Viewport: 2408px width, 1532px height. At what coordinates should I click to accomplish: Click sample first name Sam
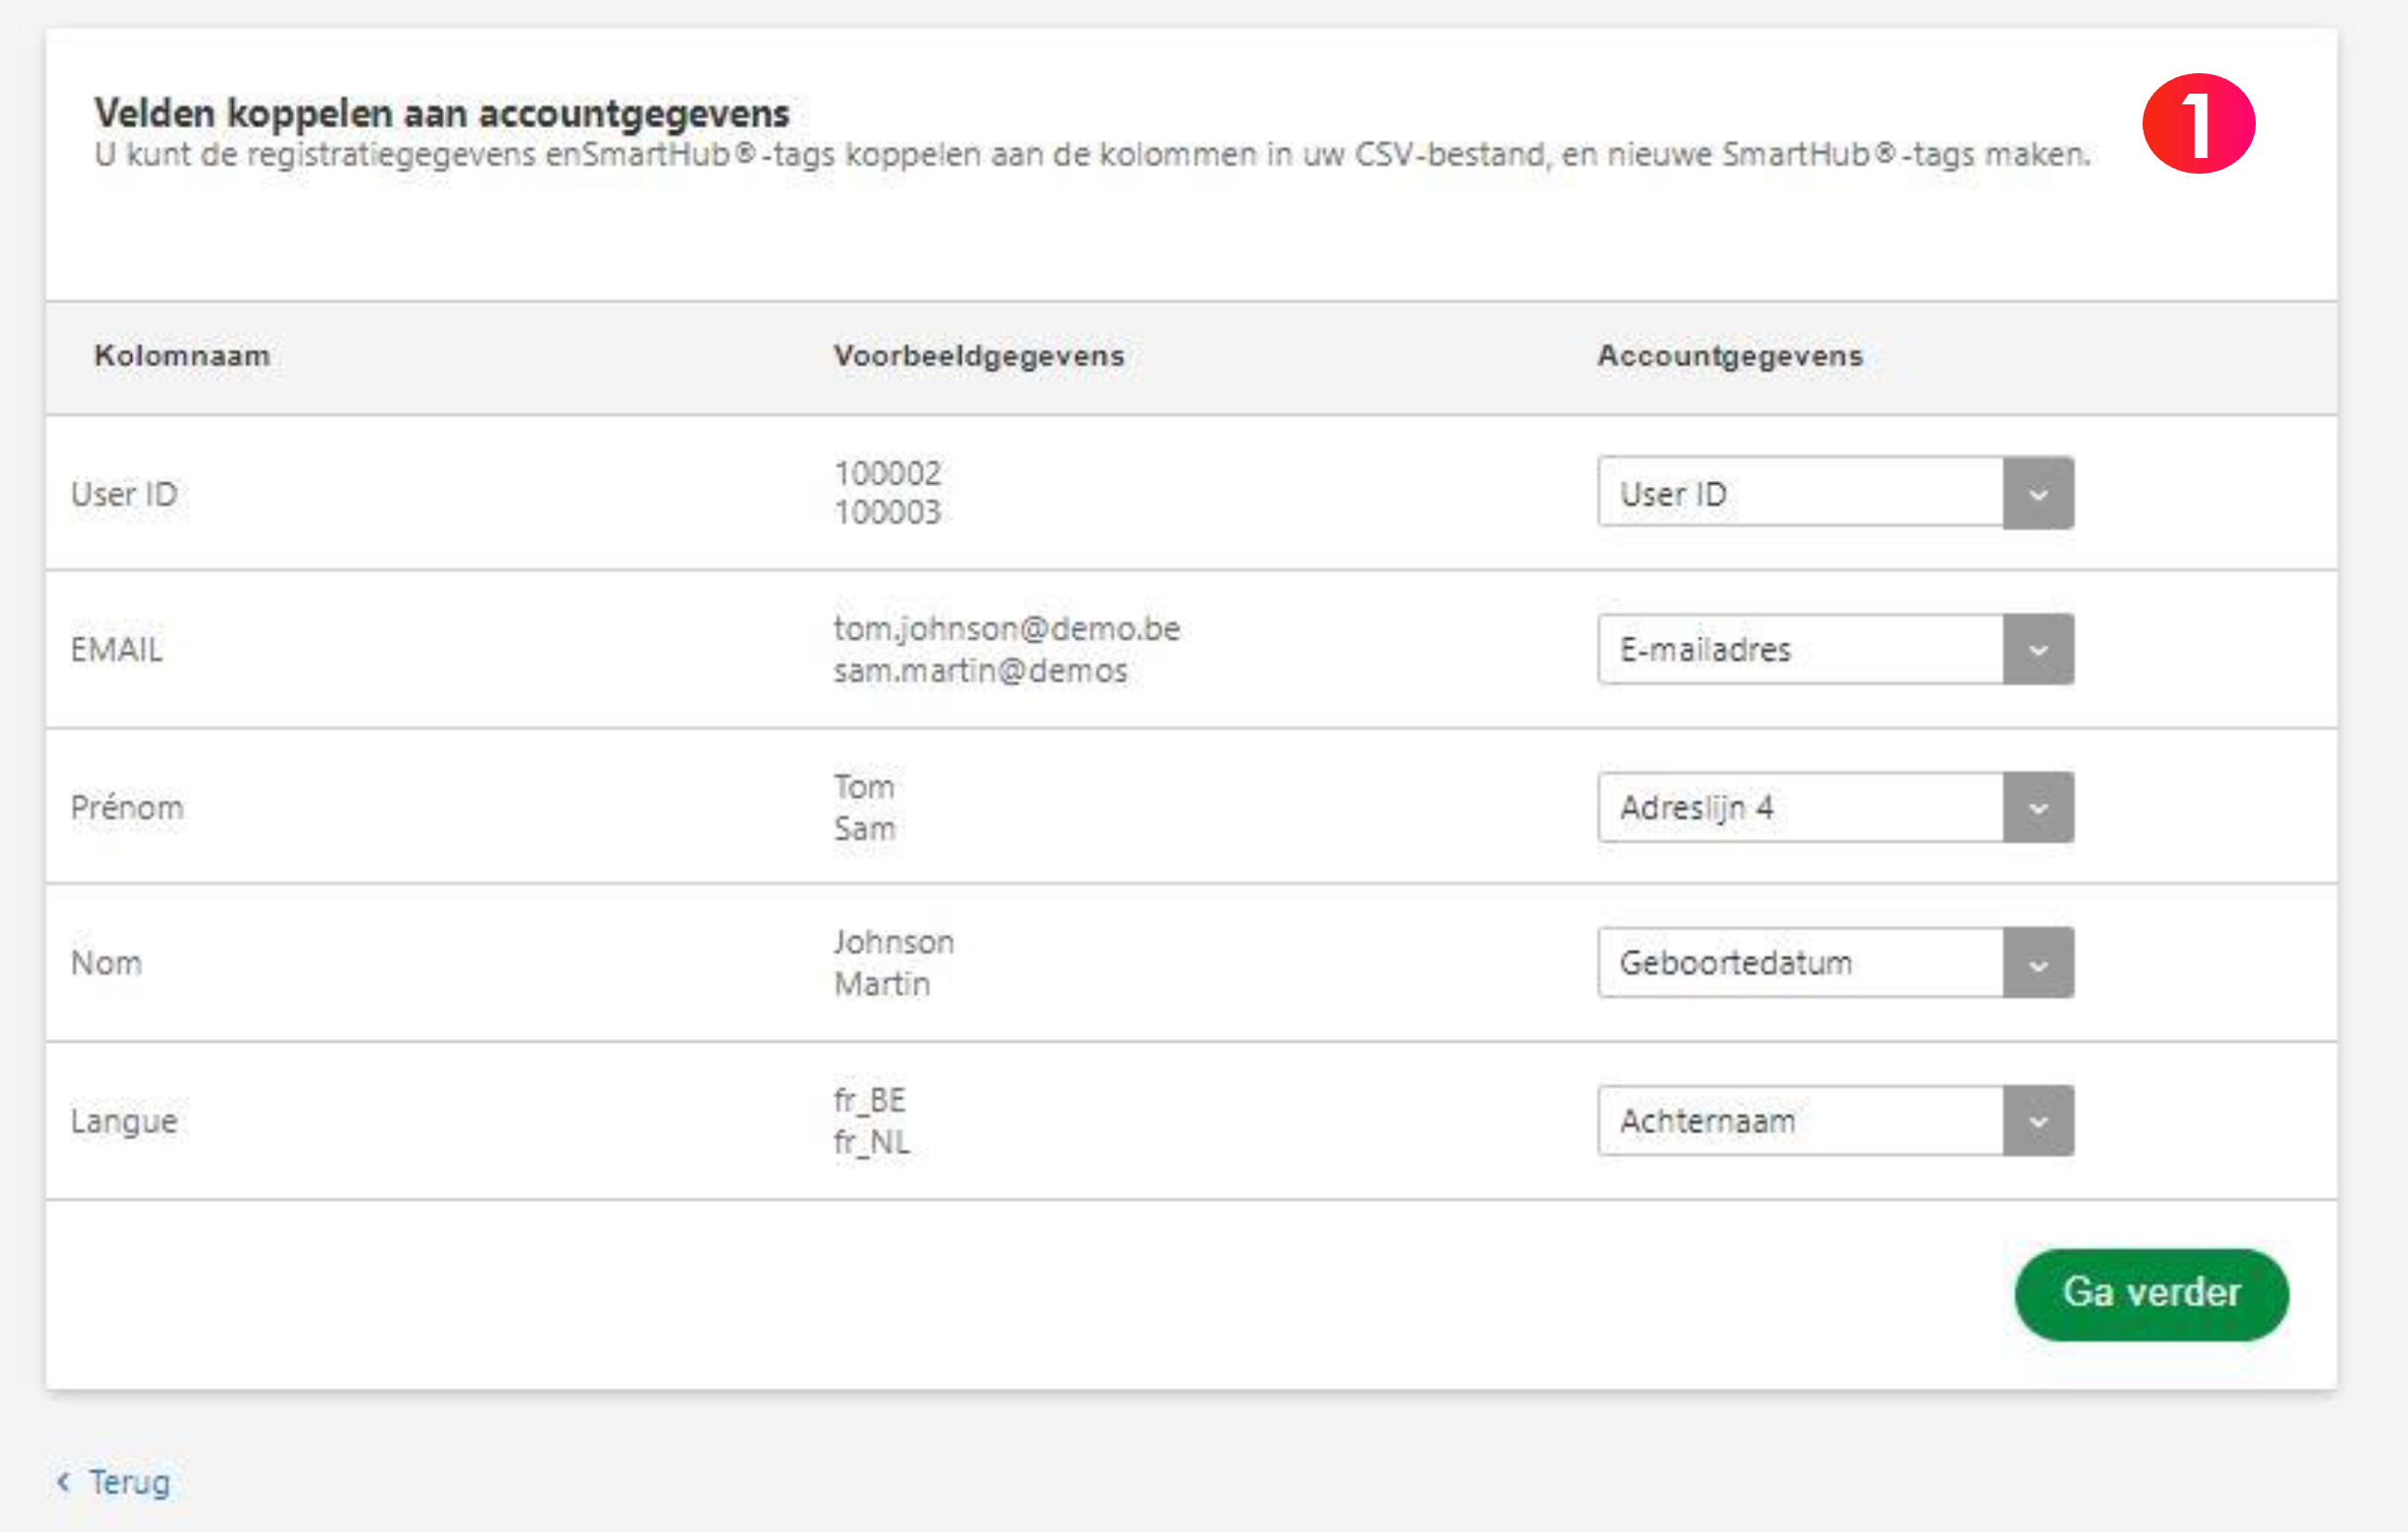[864, 828]
